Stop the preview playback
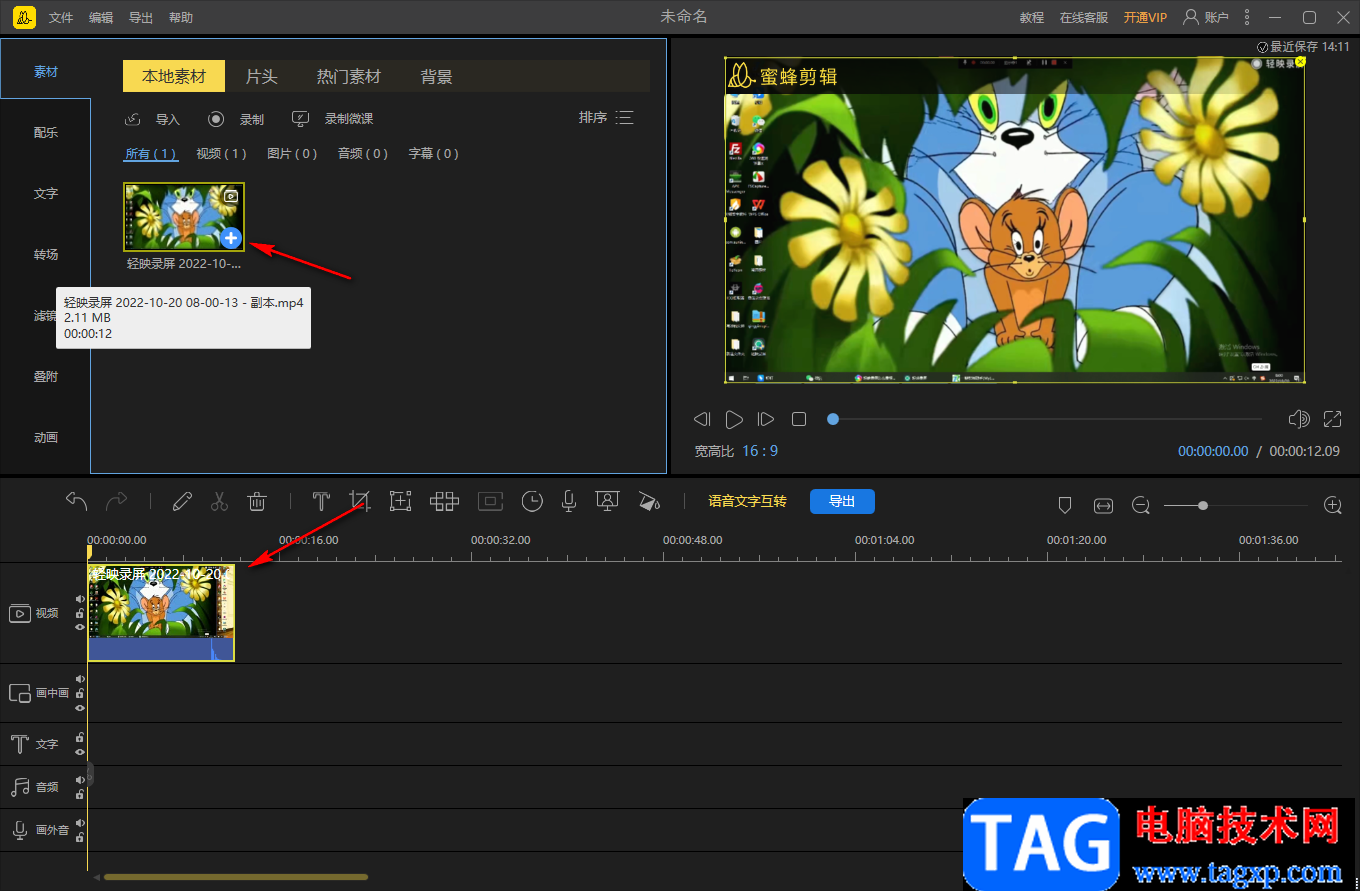This screenshot has height=891, width=1360. pos(799,419)
